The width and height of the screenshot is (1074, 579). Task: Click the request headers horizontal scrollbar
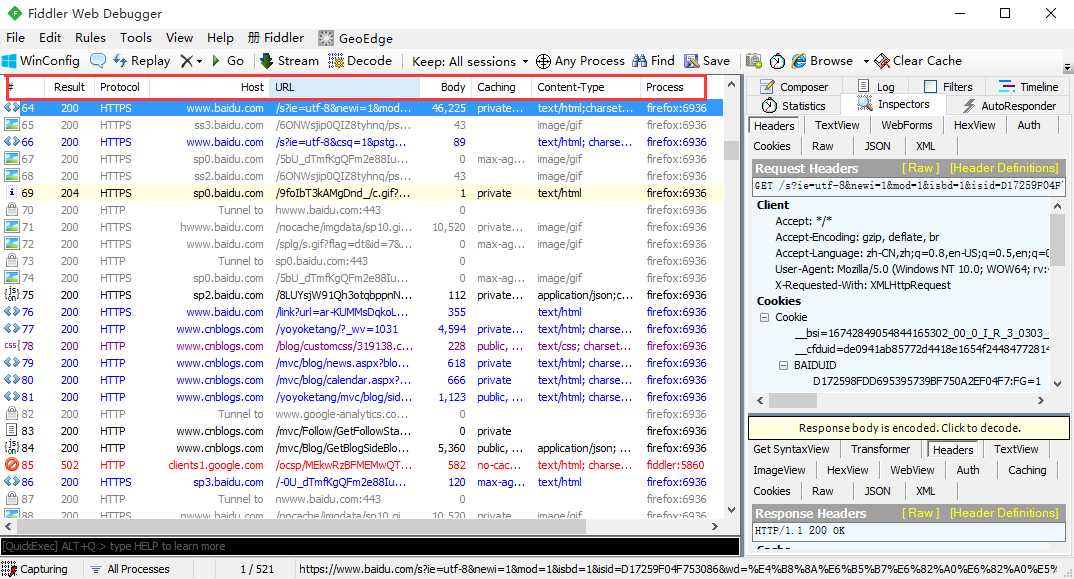pos(900,400)
